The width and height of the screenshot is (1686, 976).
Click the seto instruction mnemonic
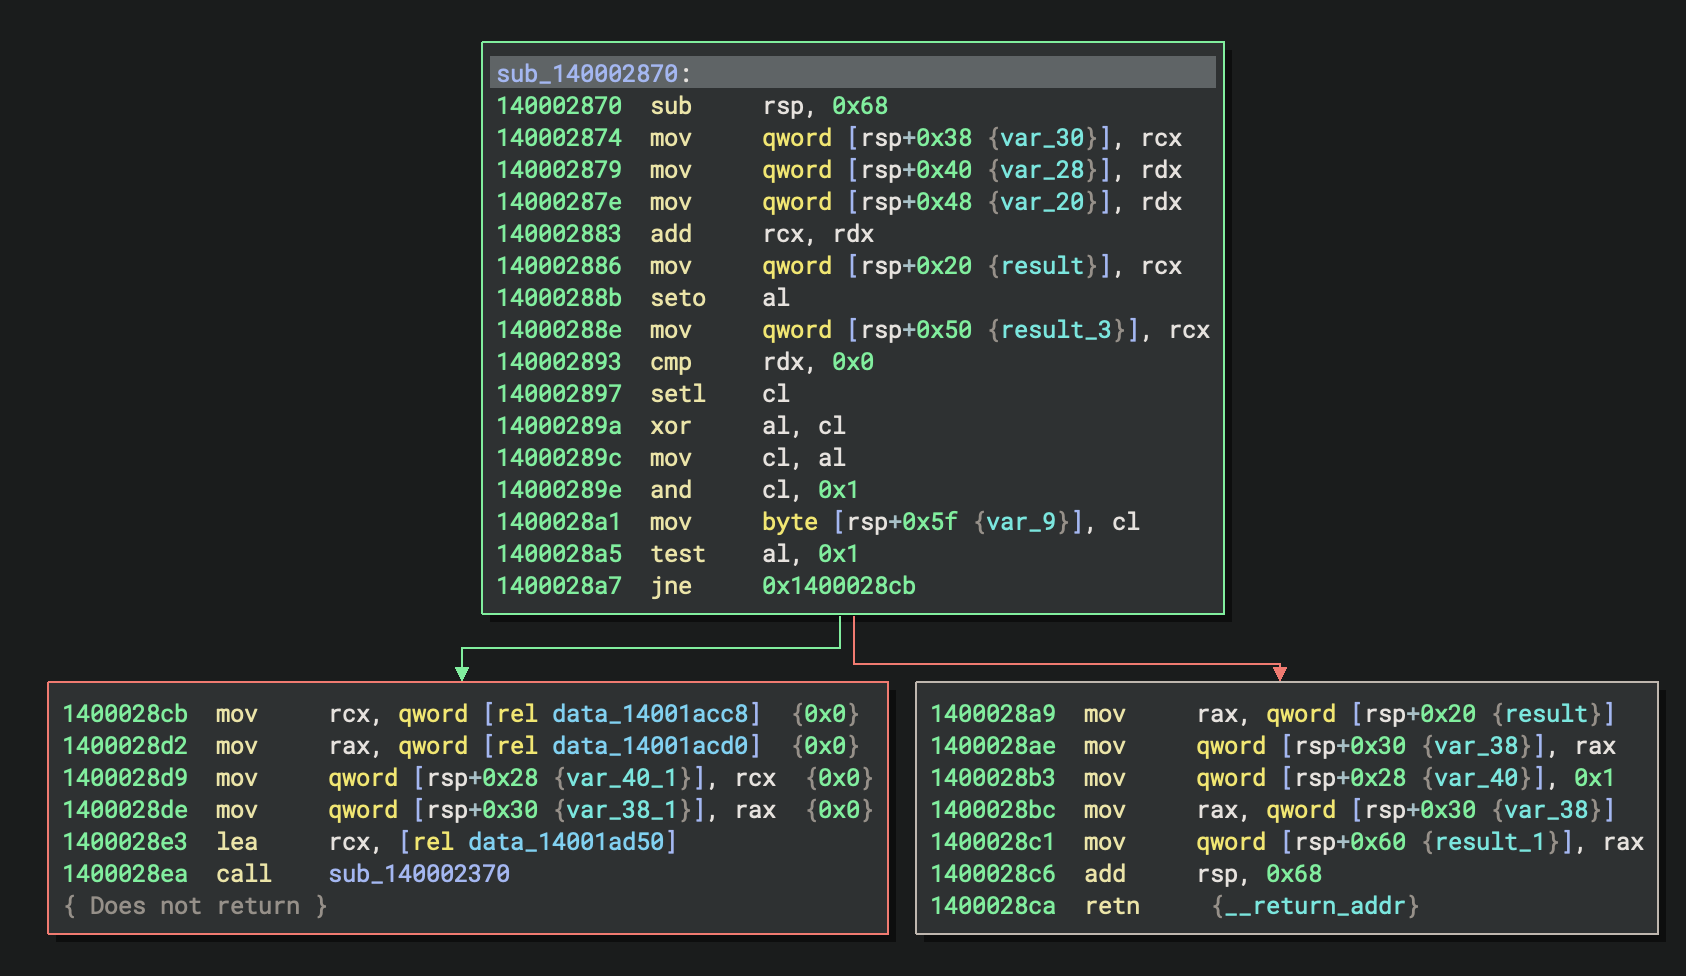[x=677, y=298]
